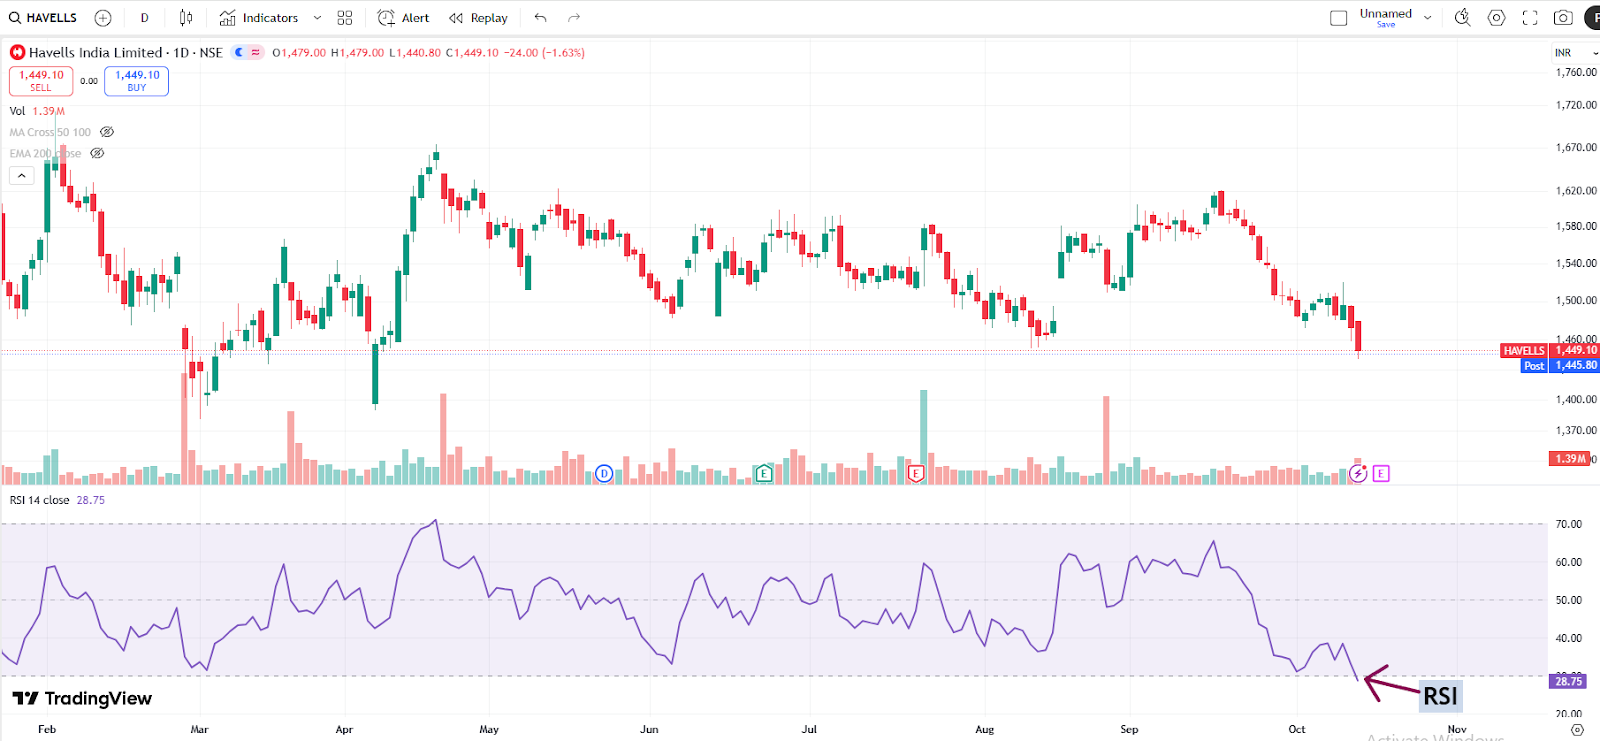Undo the last chart action
This screenshot has height=741, width=1600.
pos(541,18)
